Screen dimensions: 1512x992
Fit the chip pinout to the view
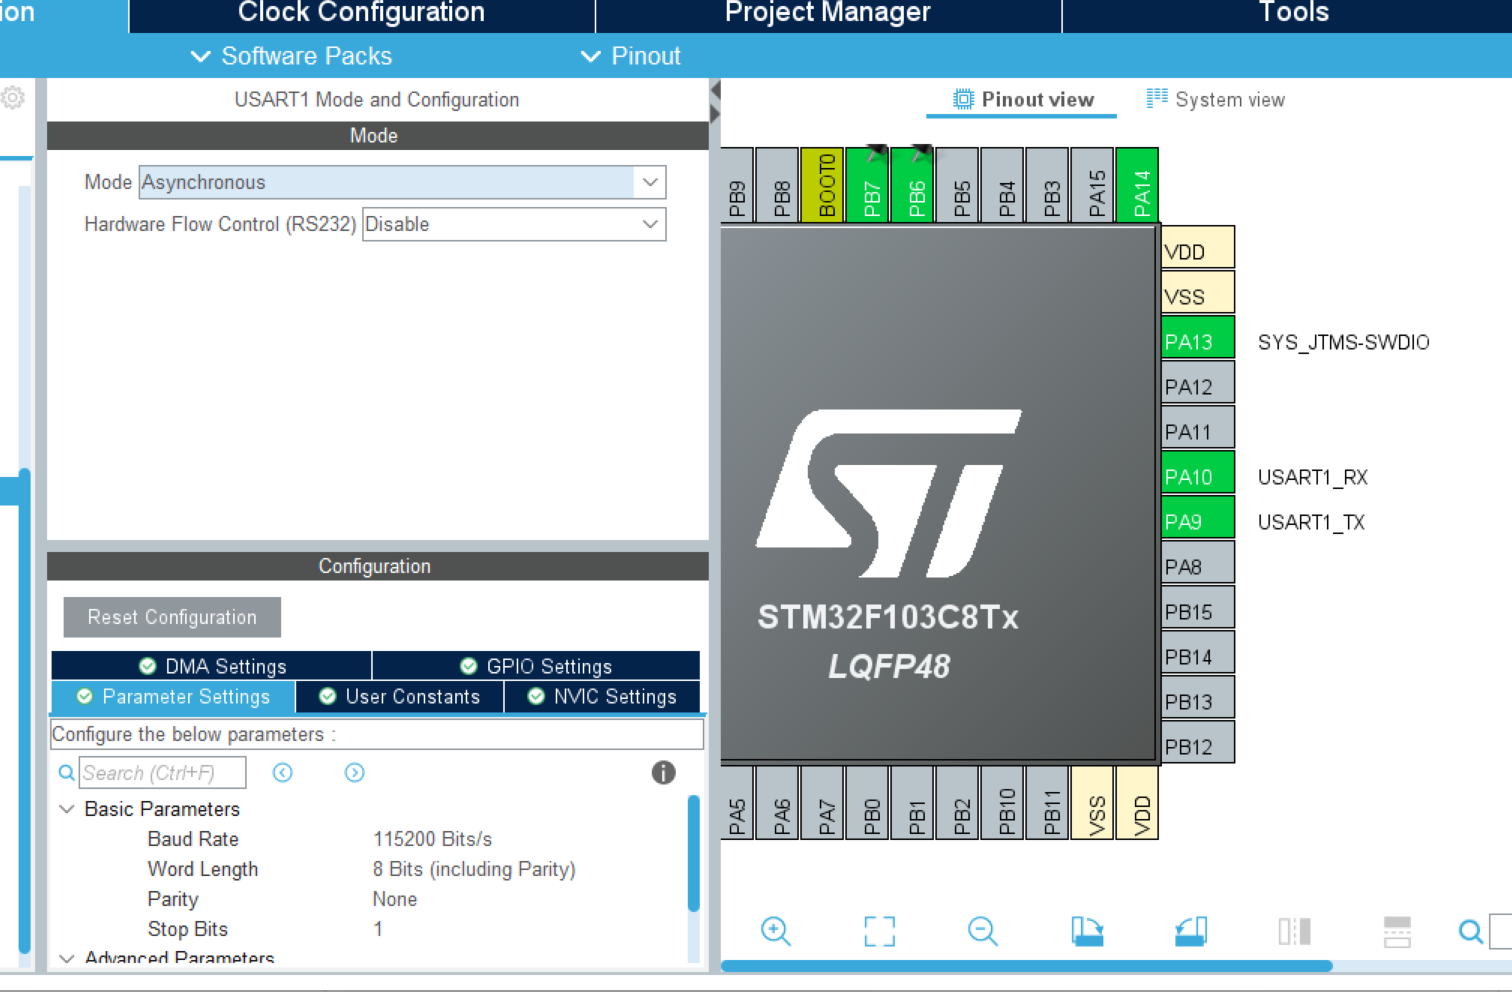[880, 931]
